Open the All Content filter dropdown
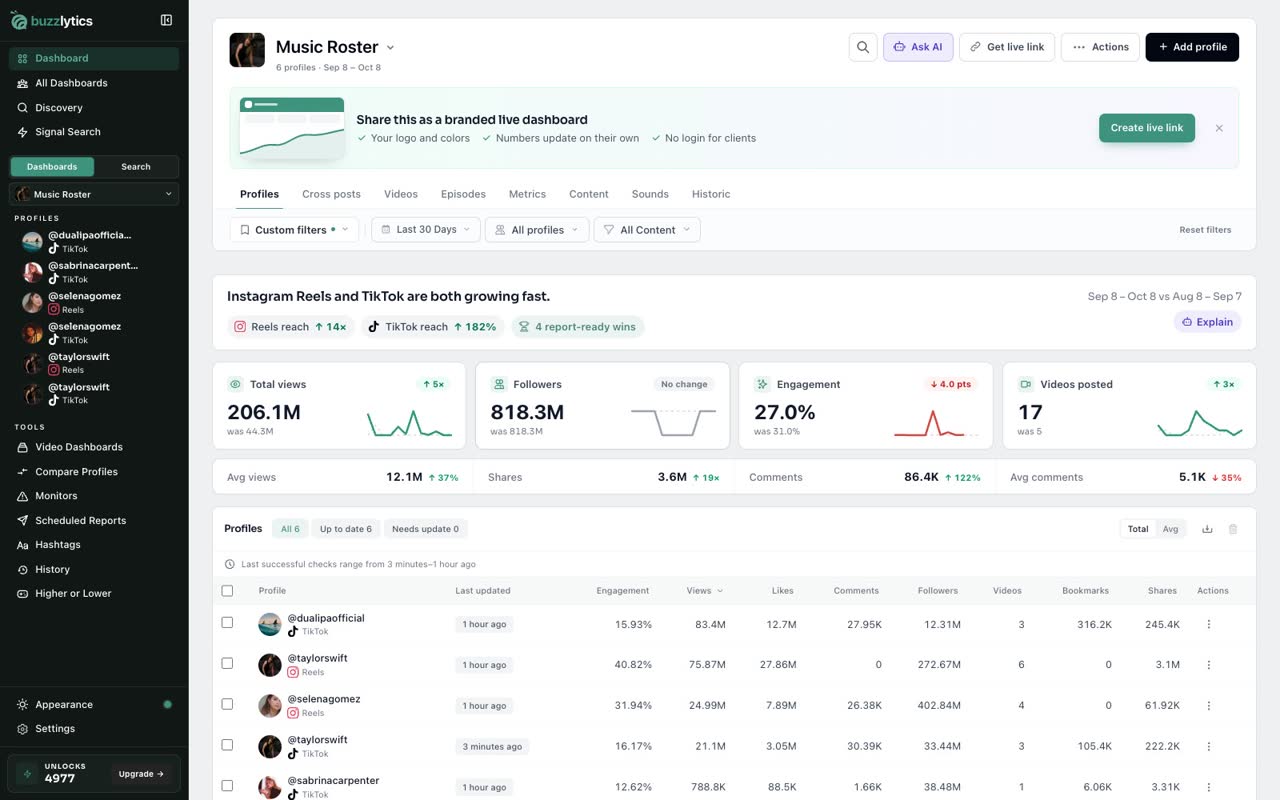The image size is (1280, 800). 647,230
